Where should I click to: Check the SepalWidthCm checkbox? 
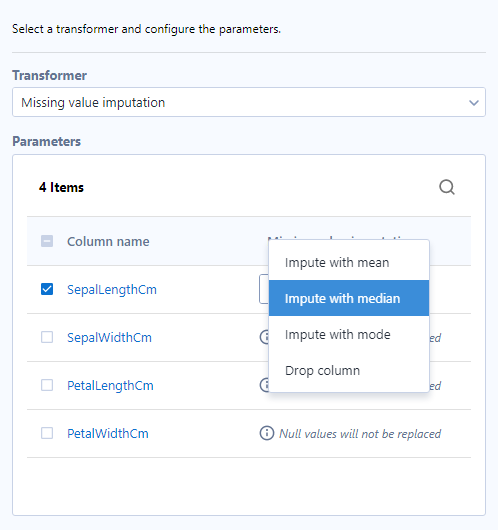tap(47, 337)
